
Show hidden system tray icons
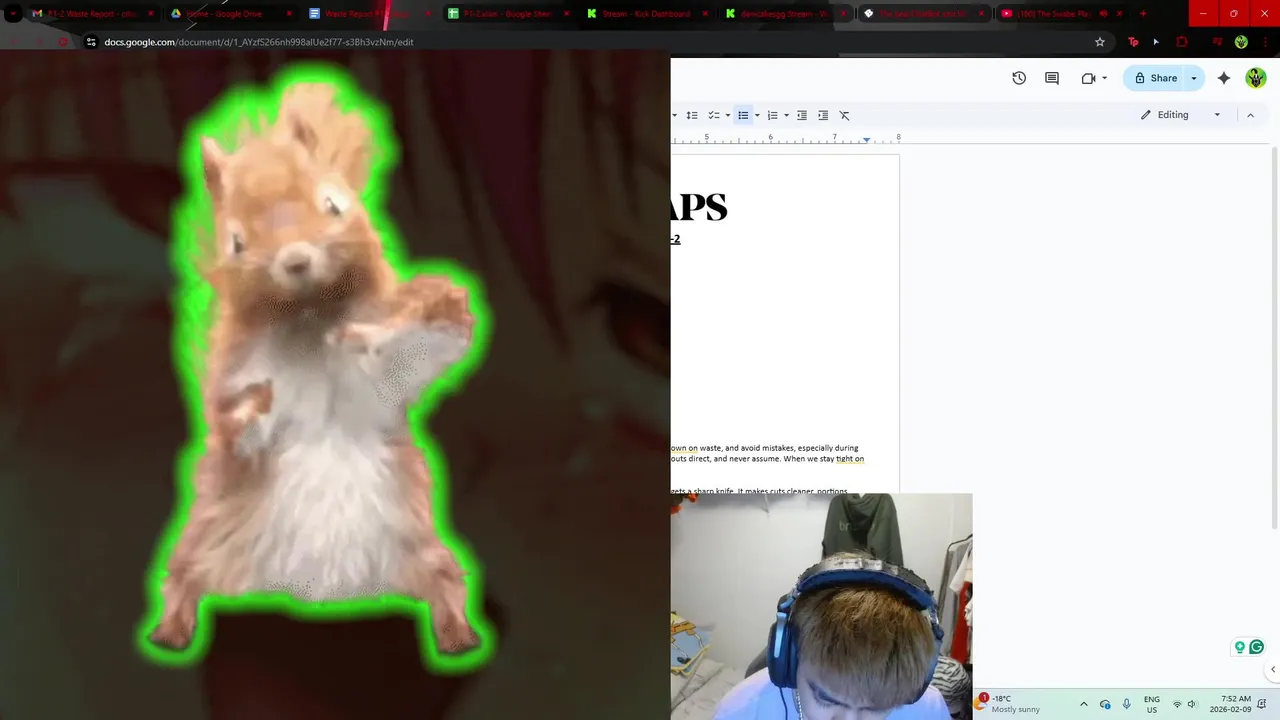click(x=1083, y=704)
